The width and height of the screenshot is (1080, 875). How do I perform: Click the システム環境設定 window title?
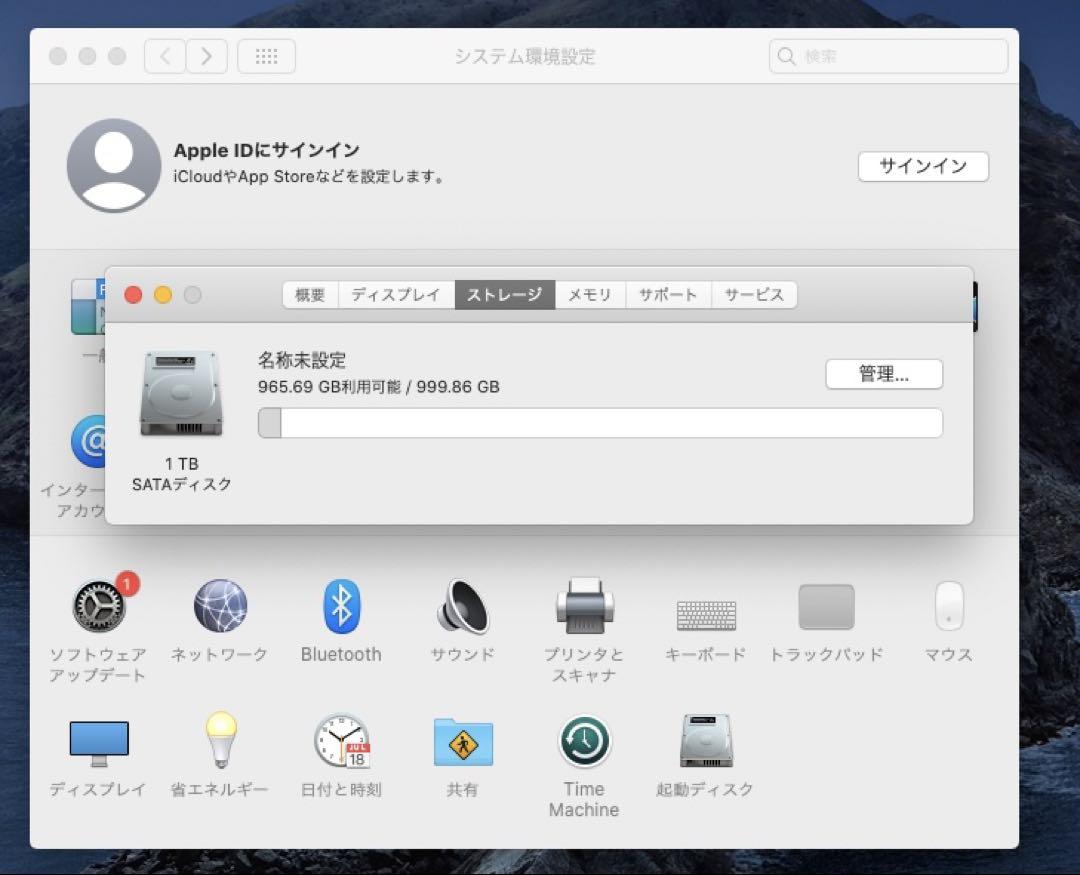coord(525,56)
